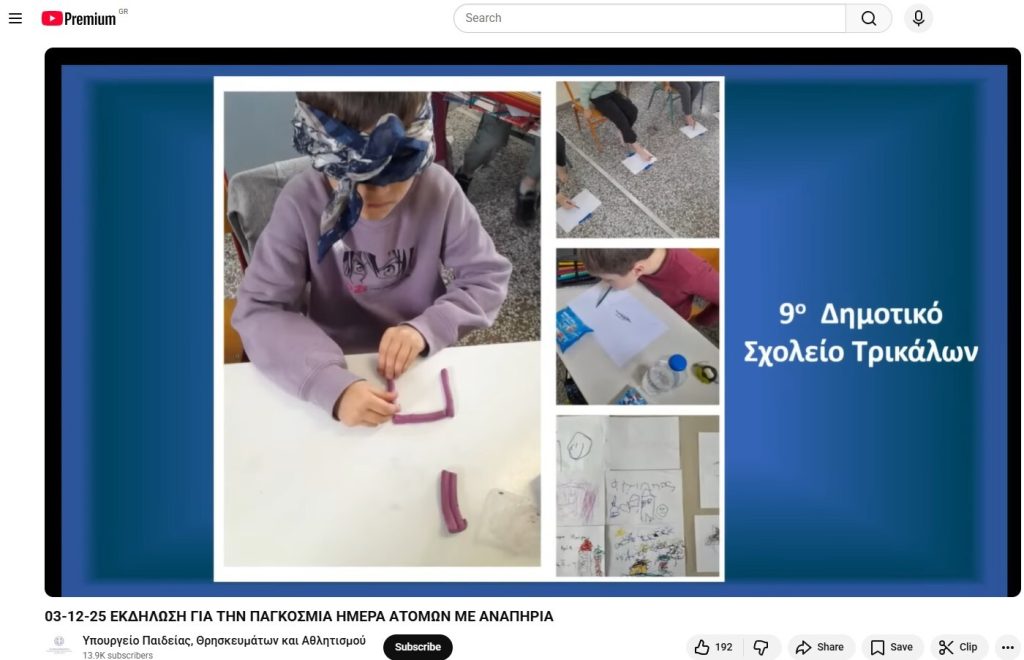
Task: Click the video title text
Action: [x=299, y=616]
